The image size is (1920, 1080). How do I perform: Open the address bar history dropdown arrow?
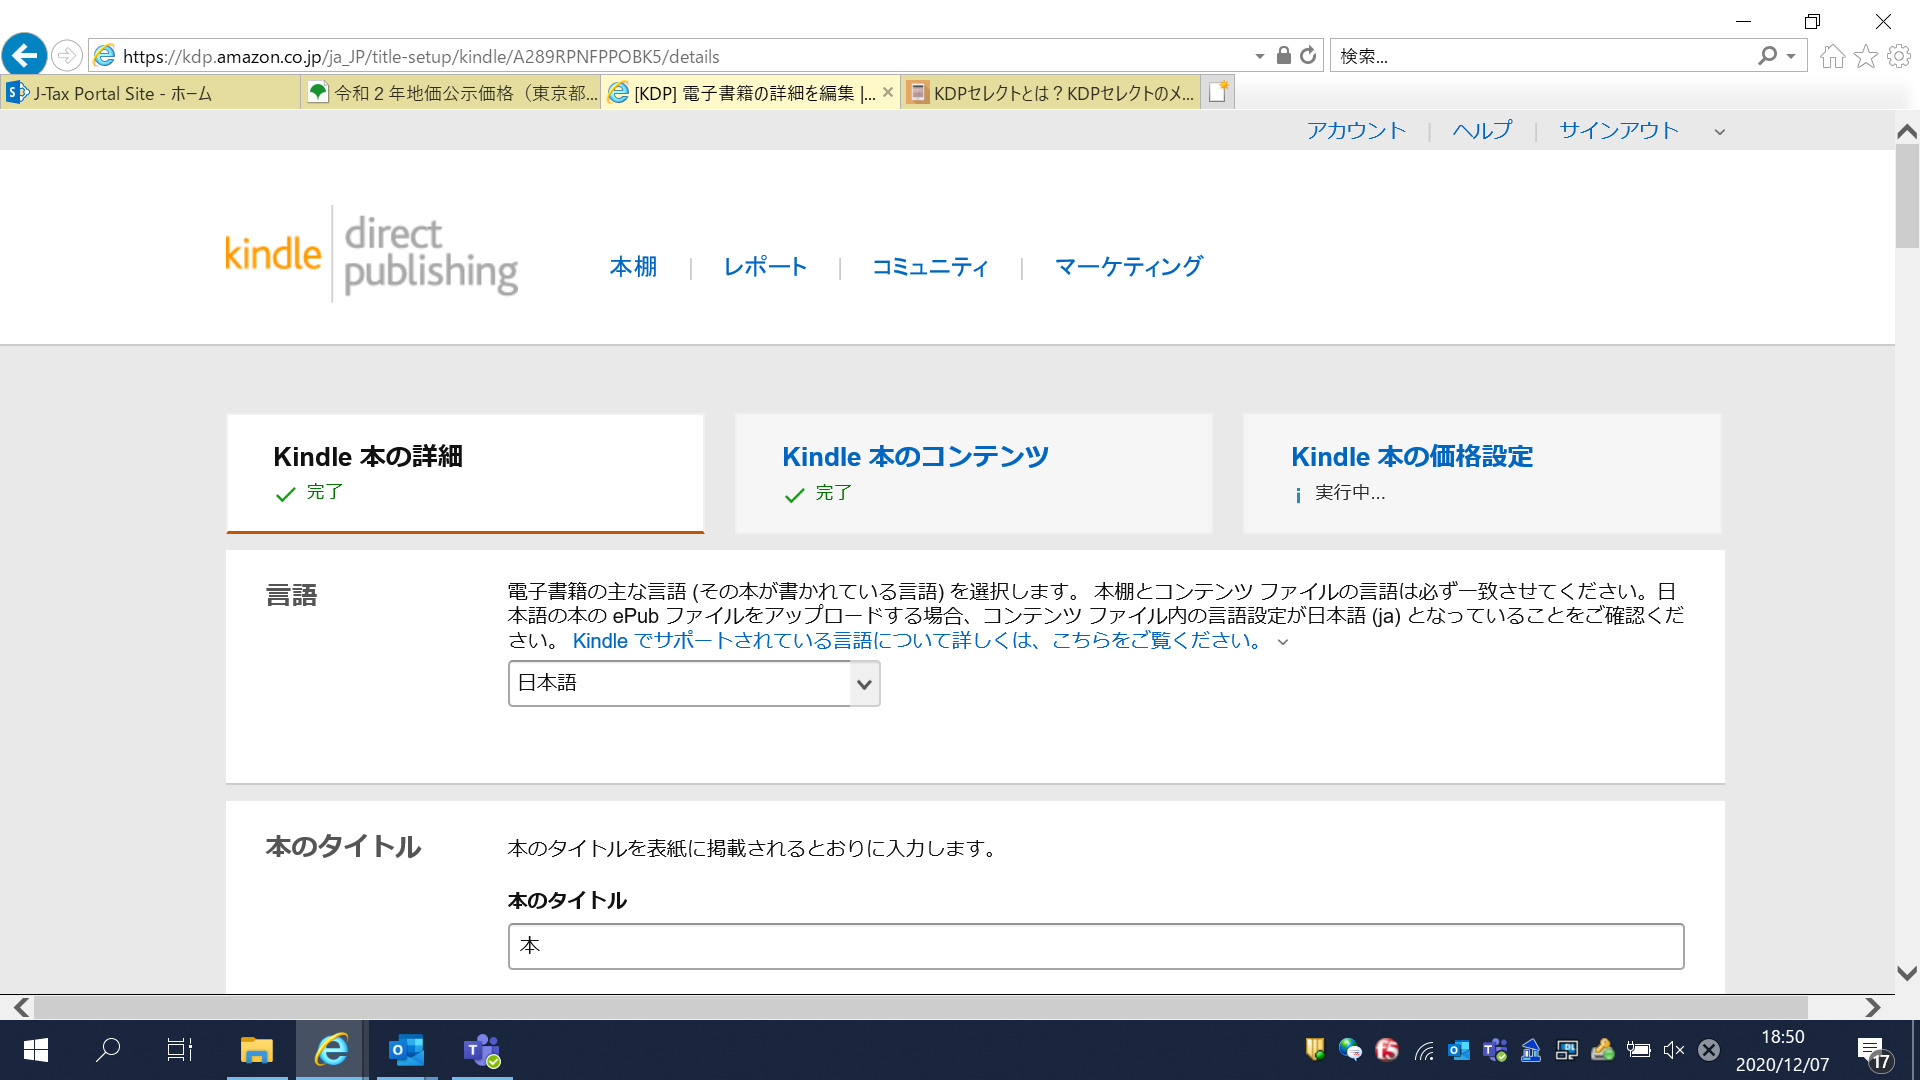(x=1260, y=56)
